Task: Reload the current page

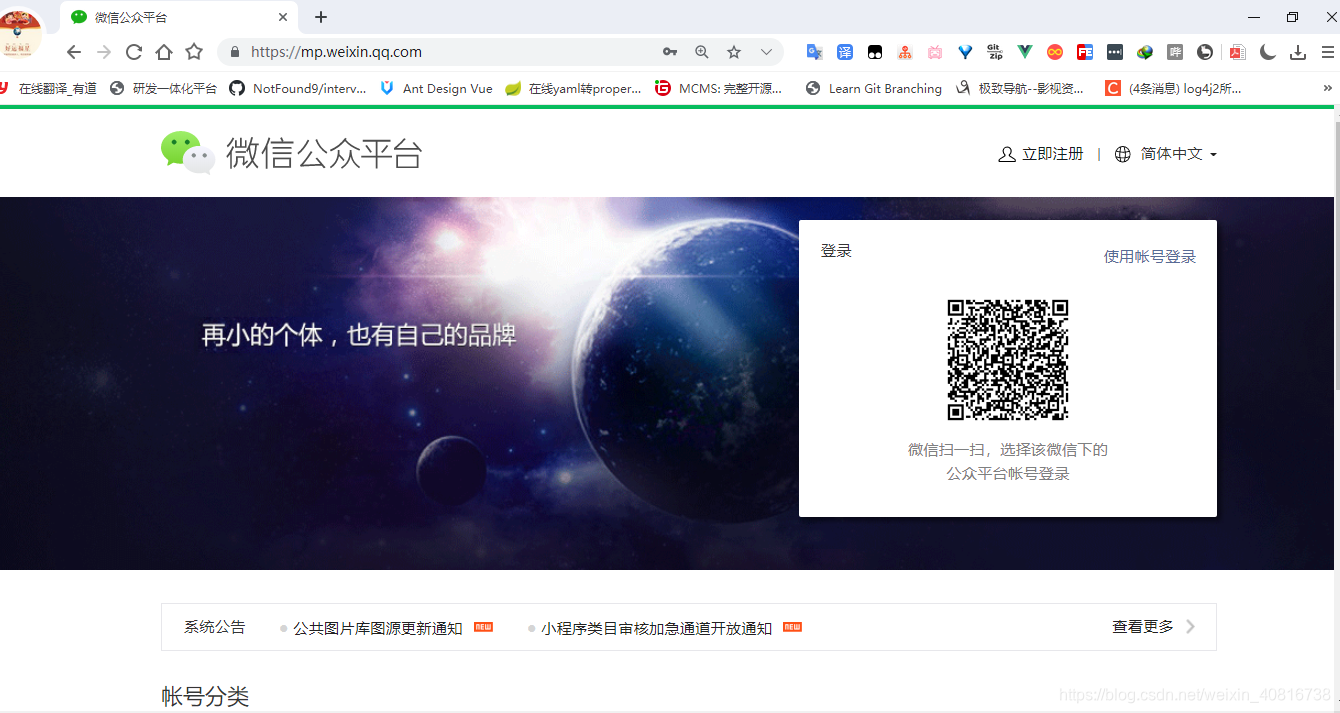Action: coord(134,52)
